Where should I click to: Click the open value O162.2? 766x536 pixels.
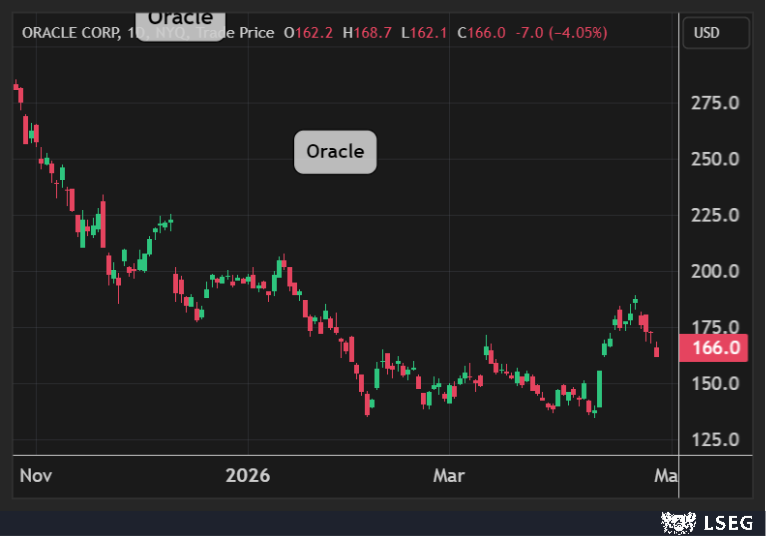tap(309, 33)
